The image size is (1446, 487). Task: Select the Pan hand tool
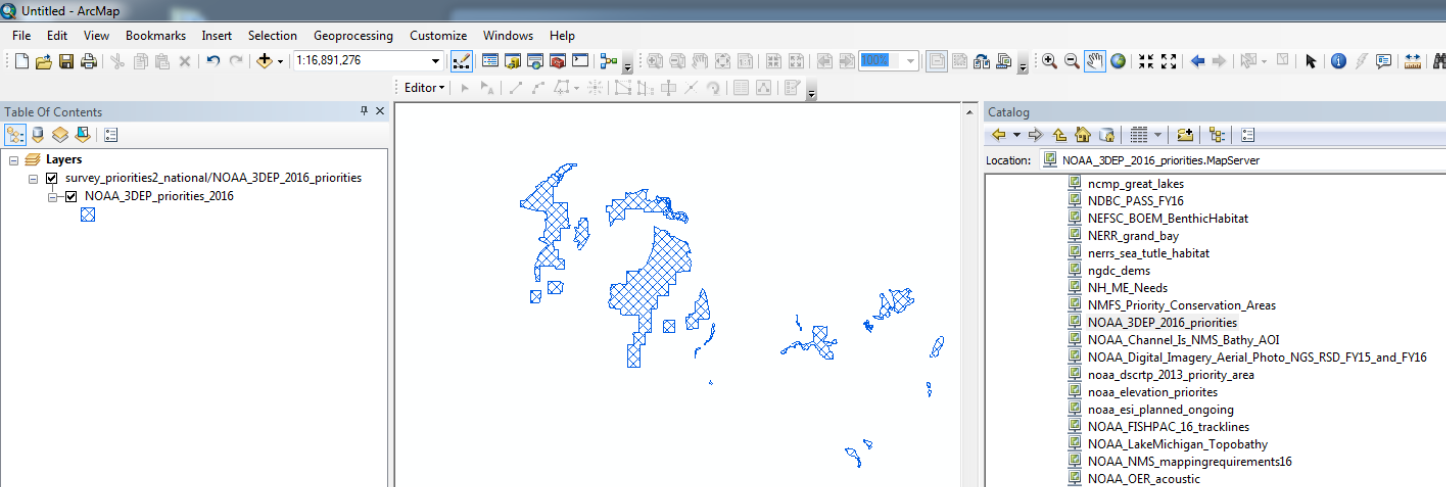click(x=1095, y=61)
